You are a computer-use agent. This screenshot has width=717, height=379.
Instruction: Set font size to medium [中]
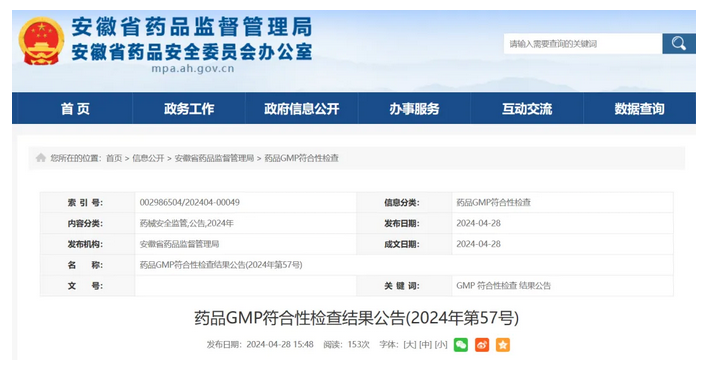pyautogui.click(x=425, y=344)
